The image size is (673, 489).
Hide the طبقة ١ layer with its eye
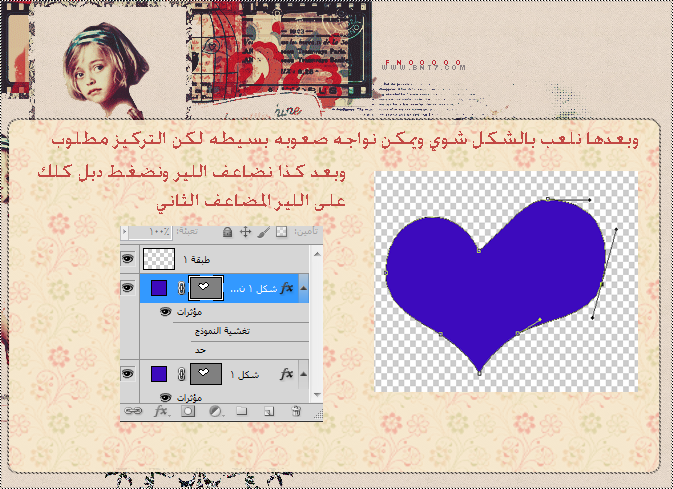(127, 258)
